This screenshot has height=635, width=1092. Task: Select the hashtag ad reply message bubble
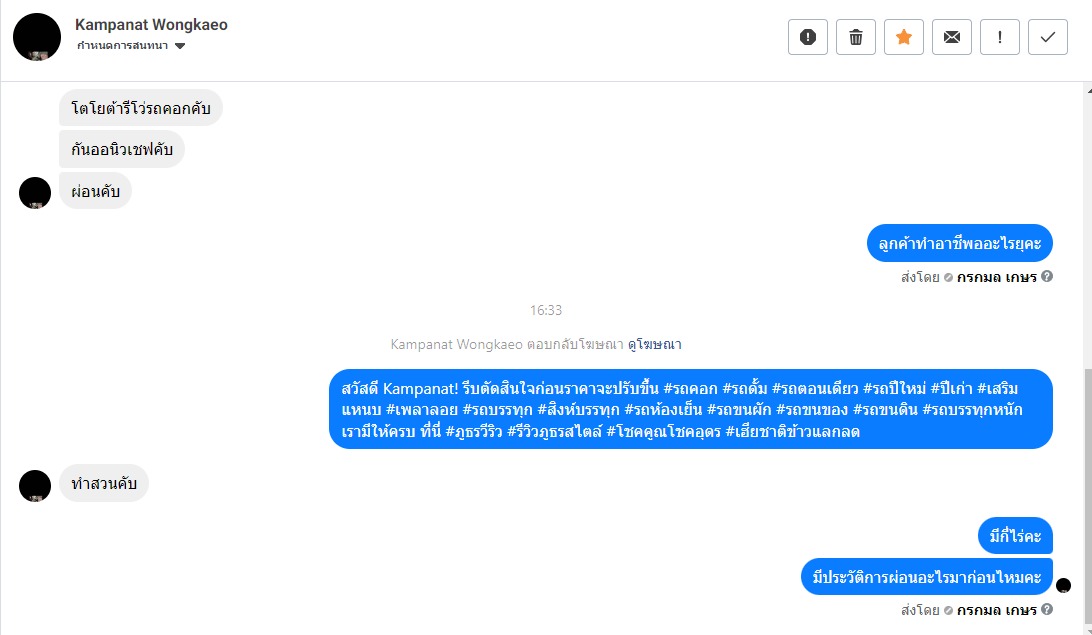pos(691,409)
